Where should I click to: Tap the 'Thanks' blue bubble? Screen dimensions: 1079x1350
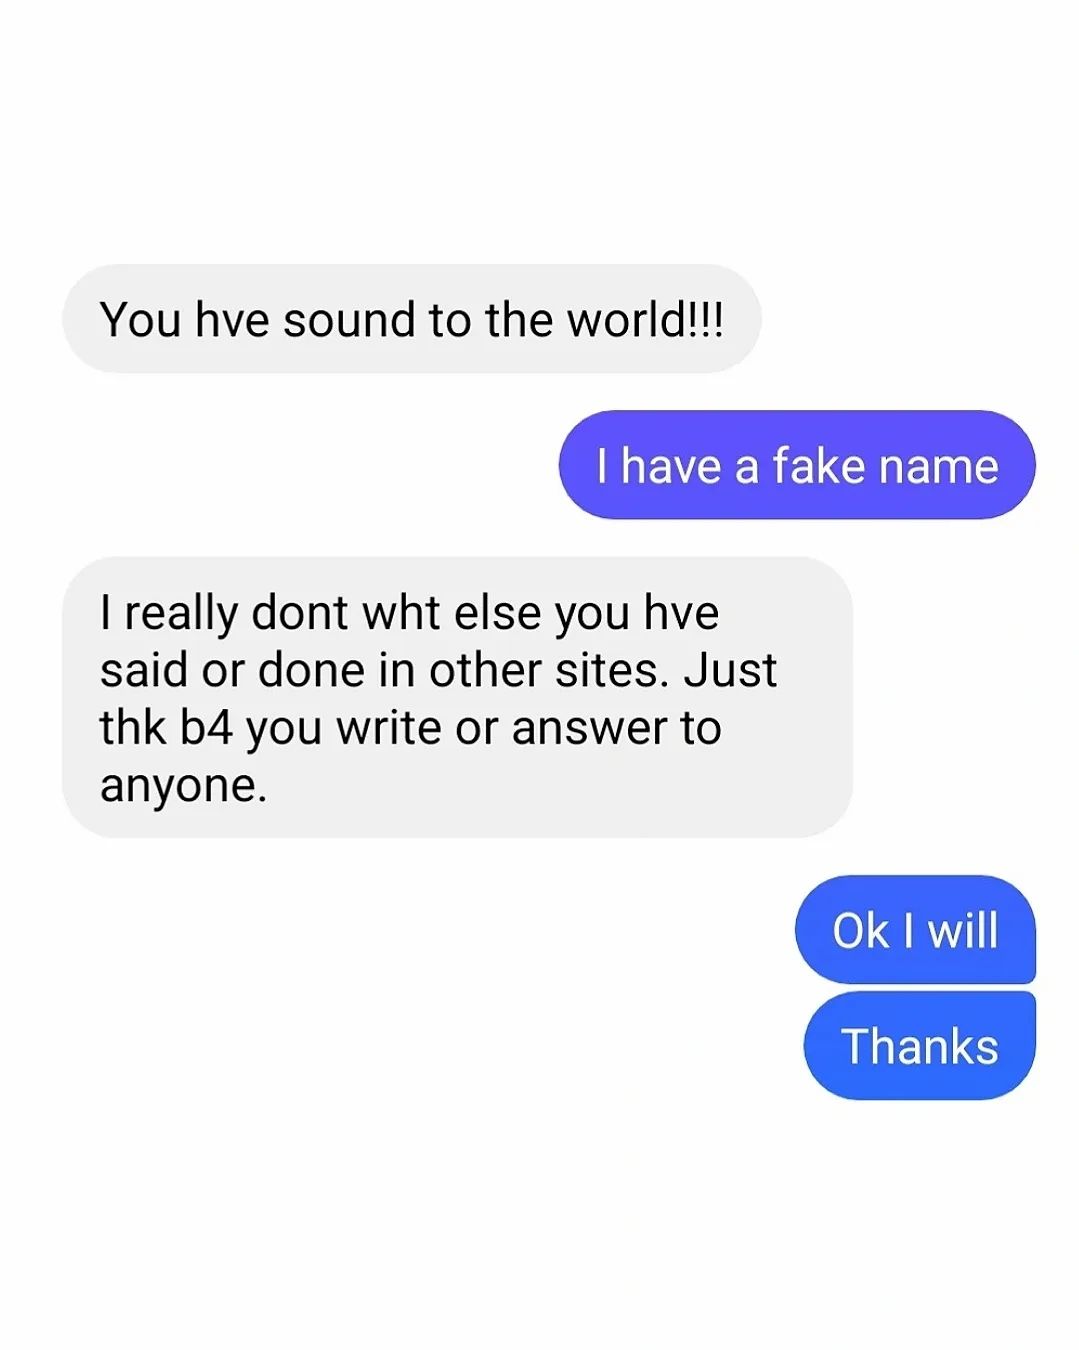click(919, 1046)
